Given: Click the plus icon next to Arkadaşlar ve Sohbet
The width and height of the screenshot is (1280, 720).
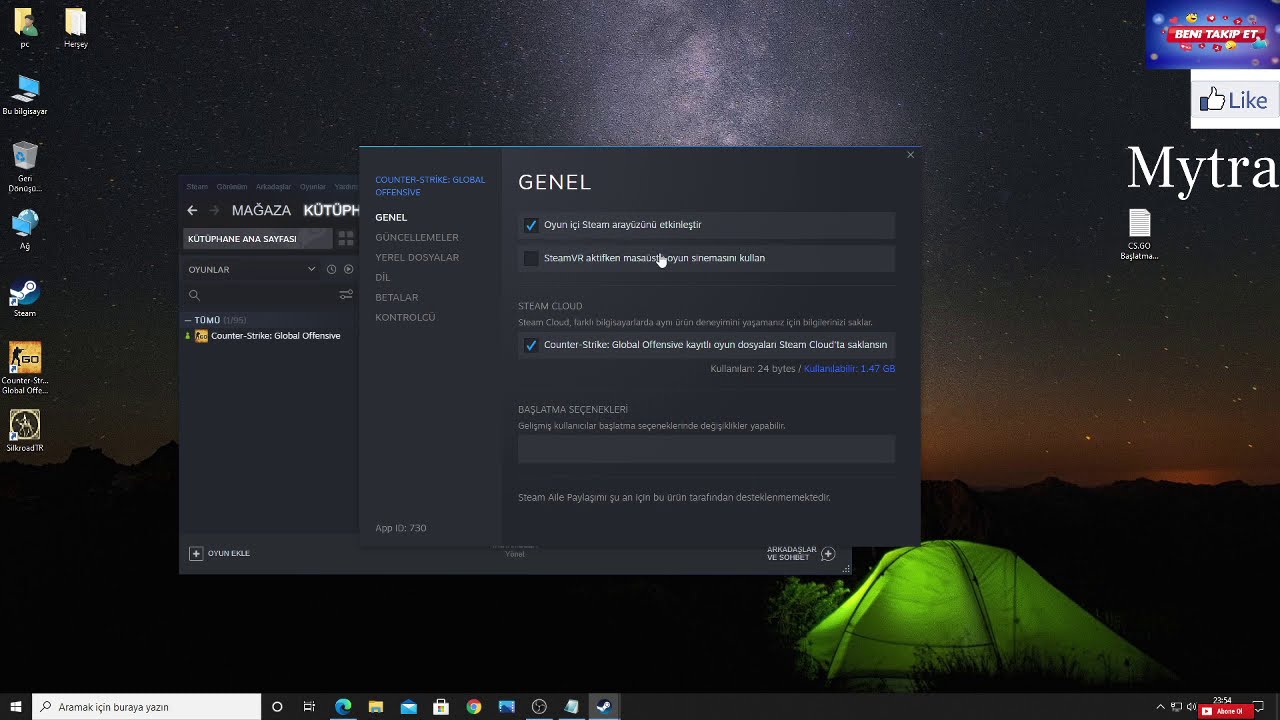Looking at the screenshot, I should click(x=828, y=553).
